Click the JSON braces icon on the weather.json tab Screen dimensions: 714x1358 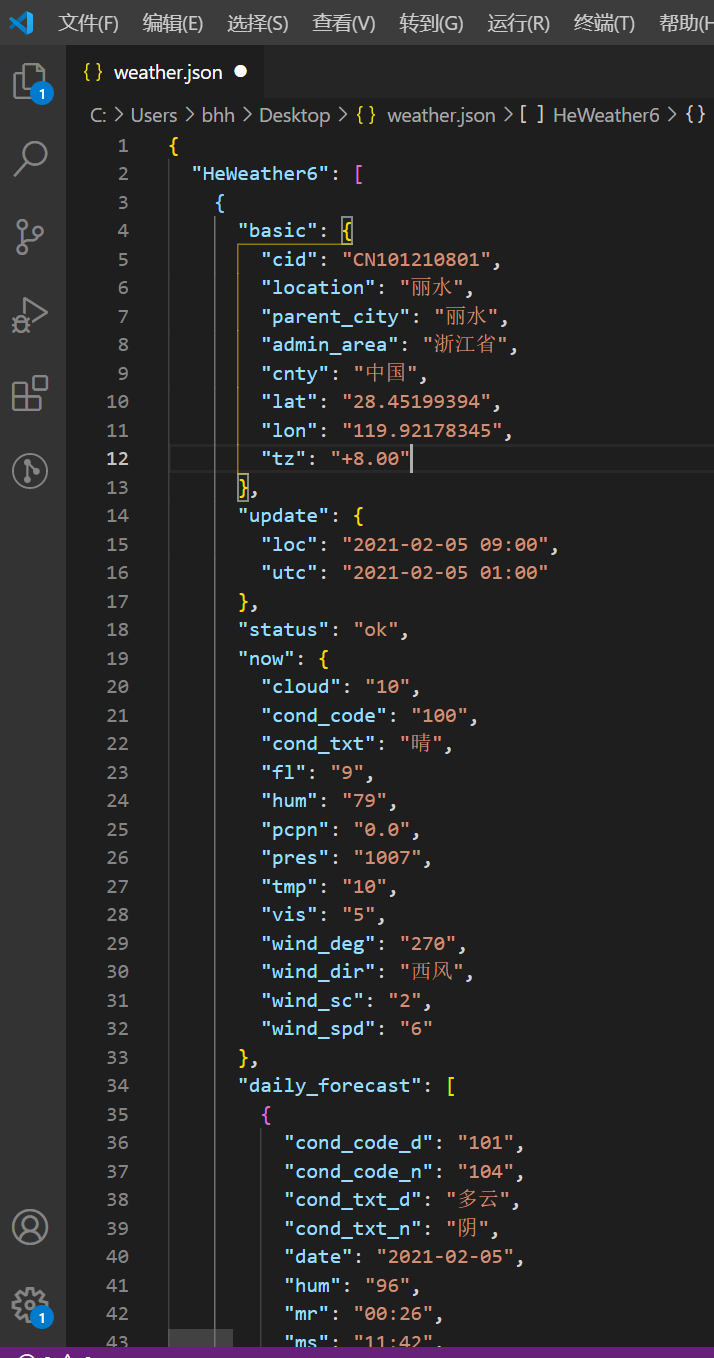[x=93, y=72]
